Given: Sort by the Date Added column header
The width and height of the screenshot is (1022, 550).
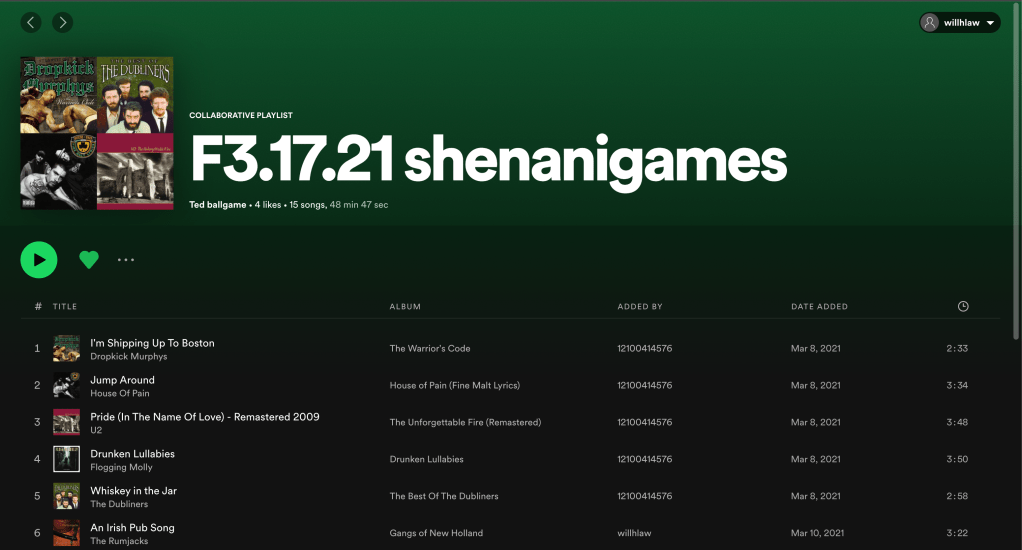Looking at the screenshot, I should pos(819,306).
